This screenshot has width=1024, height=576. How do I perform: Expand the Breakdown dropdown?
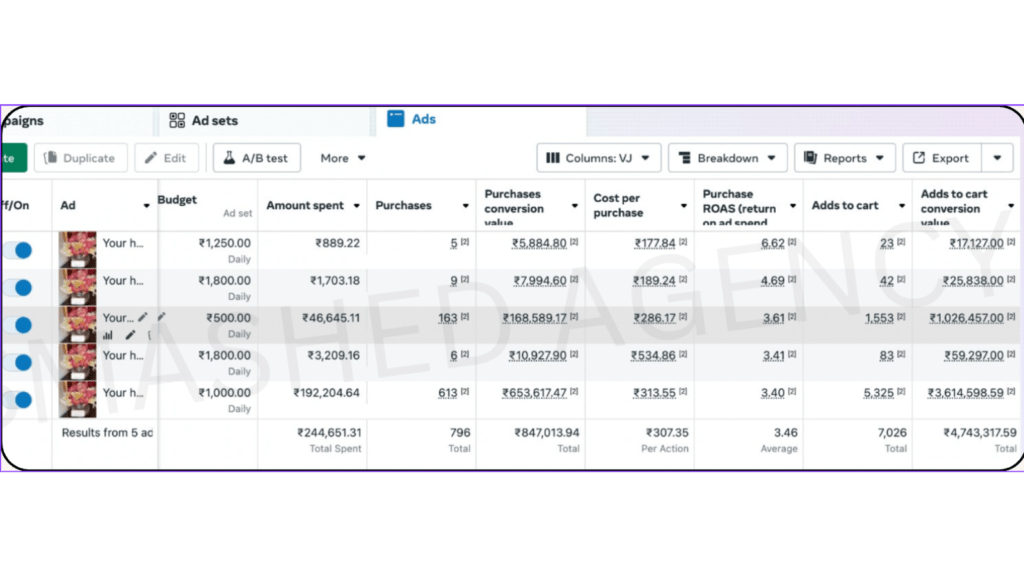click(730, 158)
